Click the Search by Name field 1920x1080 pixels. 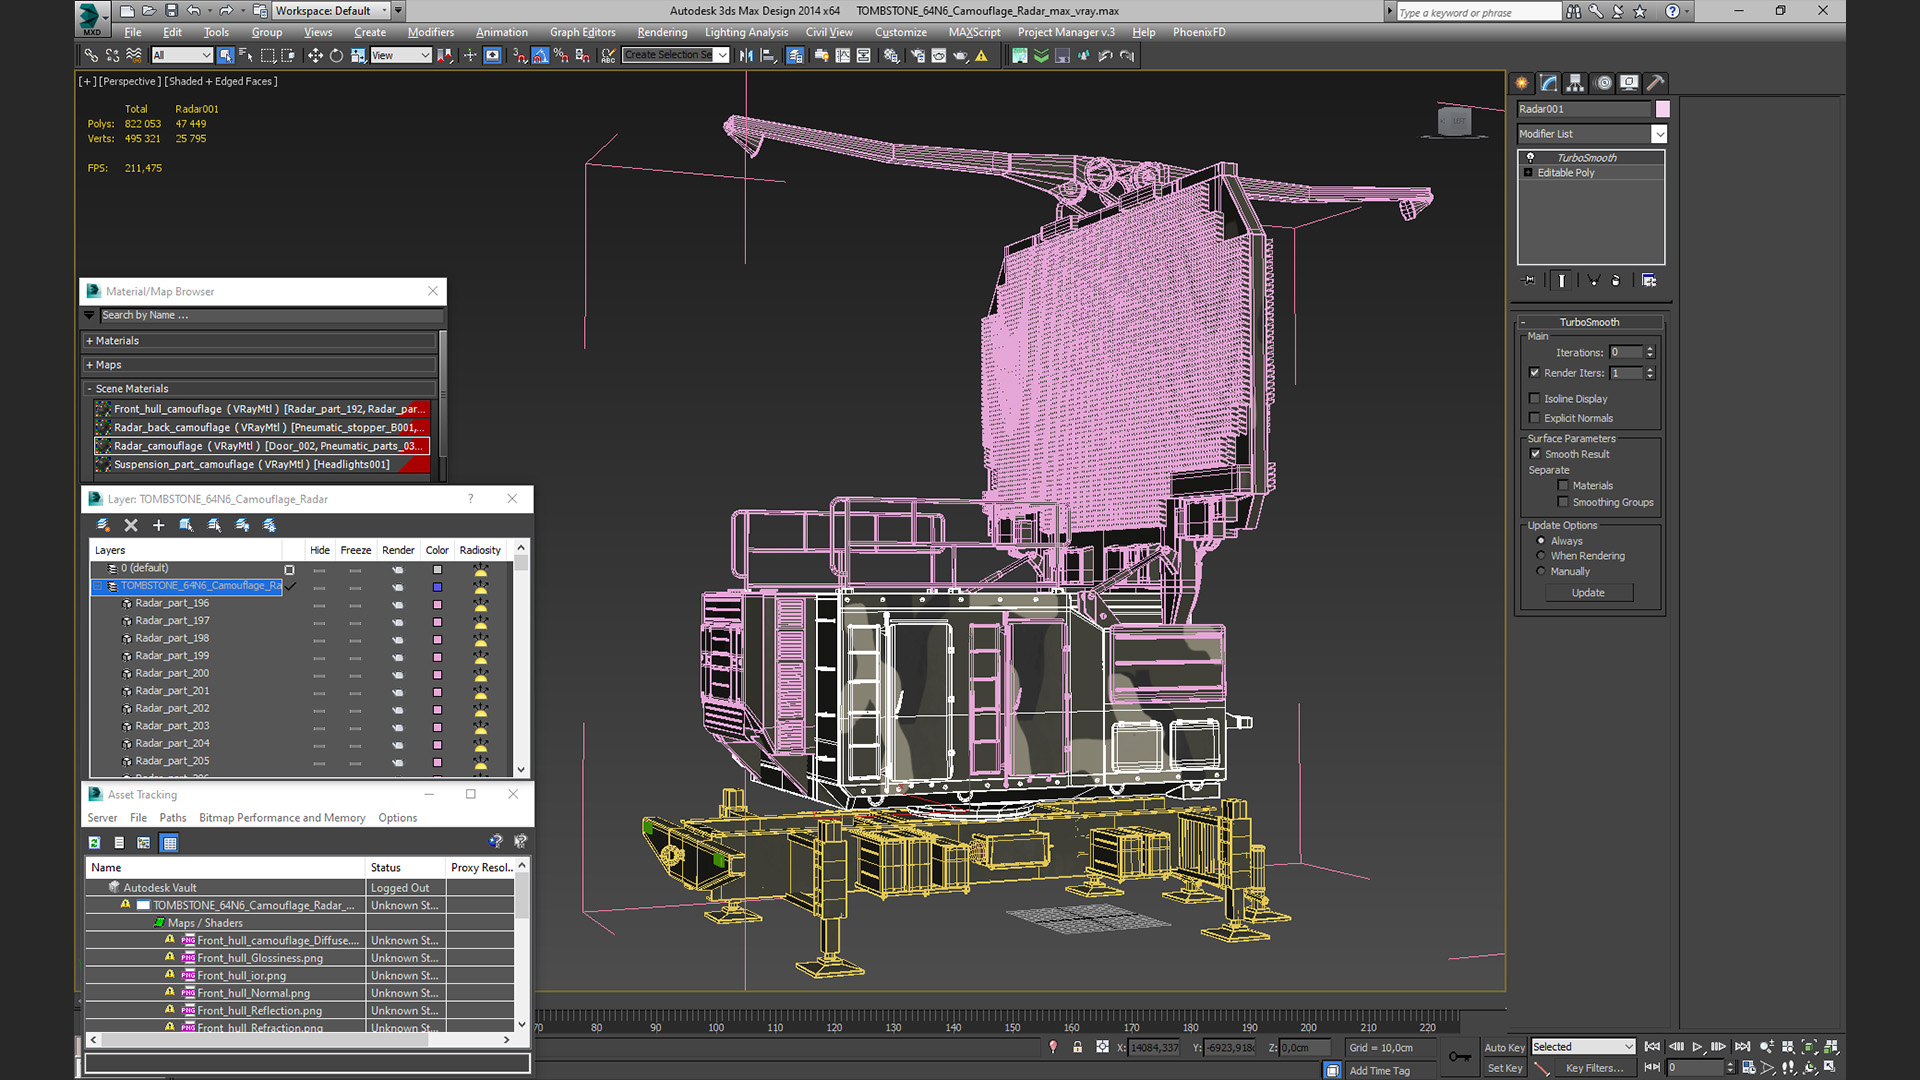pos(270,315)
